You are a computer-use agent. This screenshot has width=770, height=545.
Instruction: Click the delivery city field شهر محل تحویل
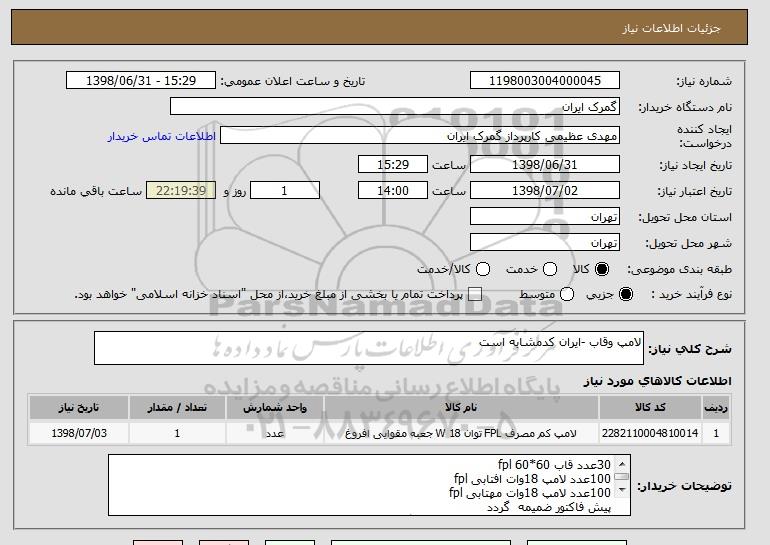545,243
